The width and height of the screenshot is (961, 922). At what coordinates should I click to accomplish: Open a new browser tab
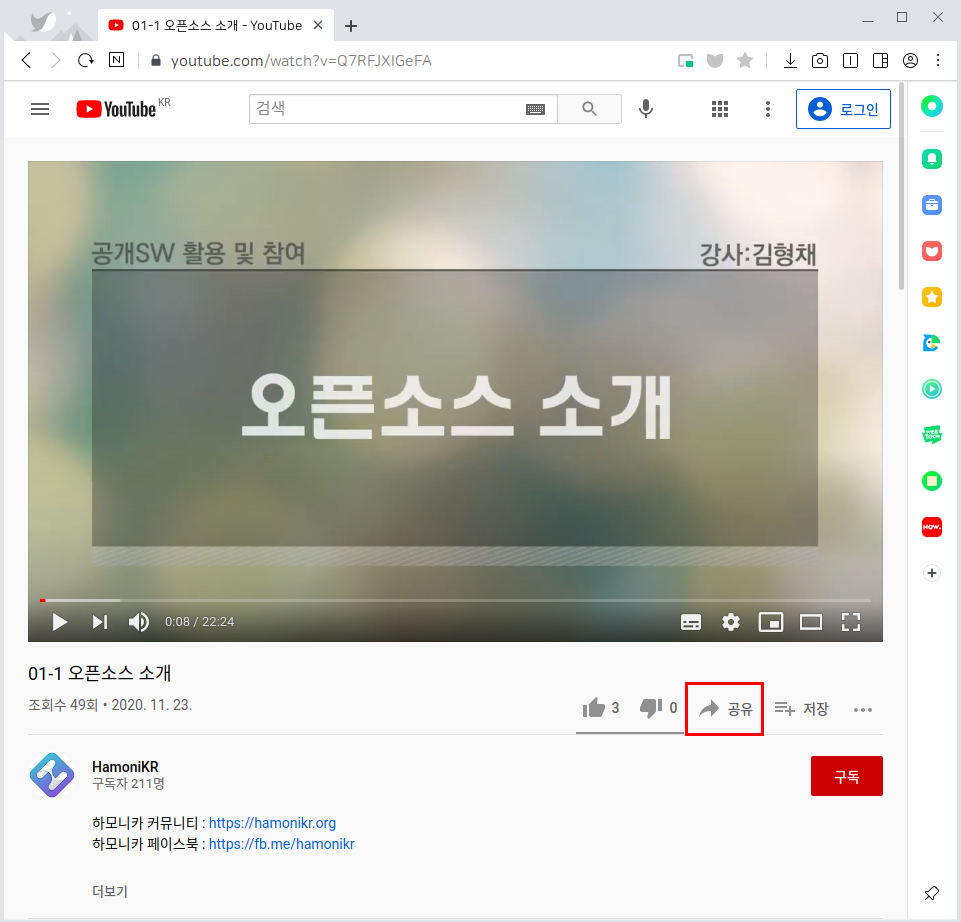(351, 26)
